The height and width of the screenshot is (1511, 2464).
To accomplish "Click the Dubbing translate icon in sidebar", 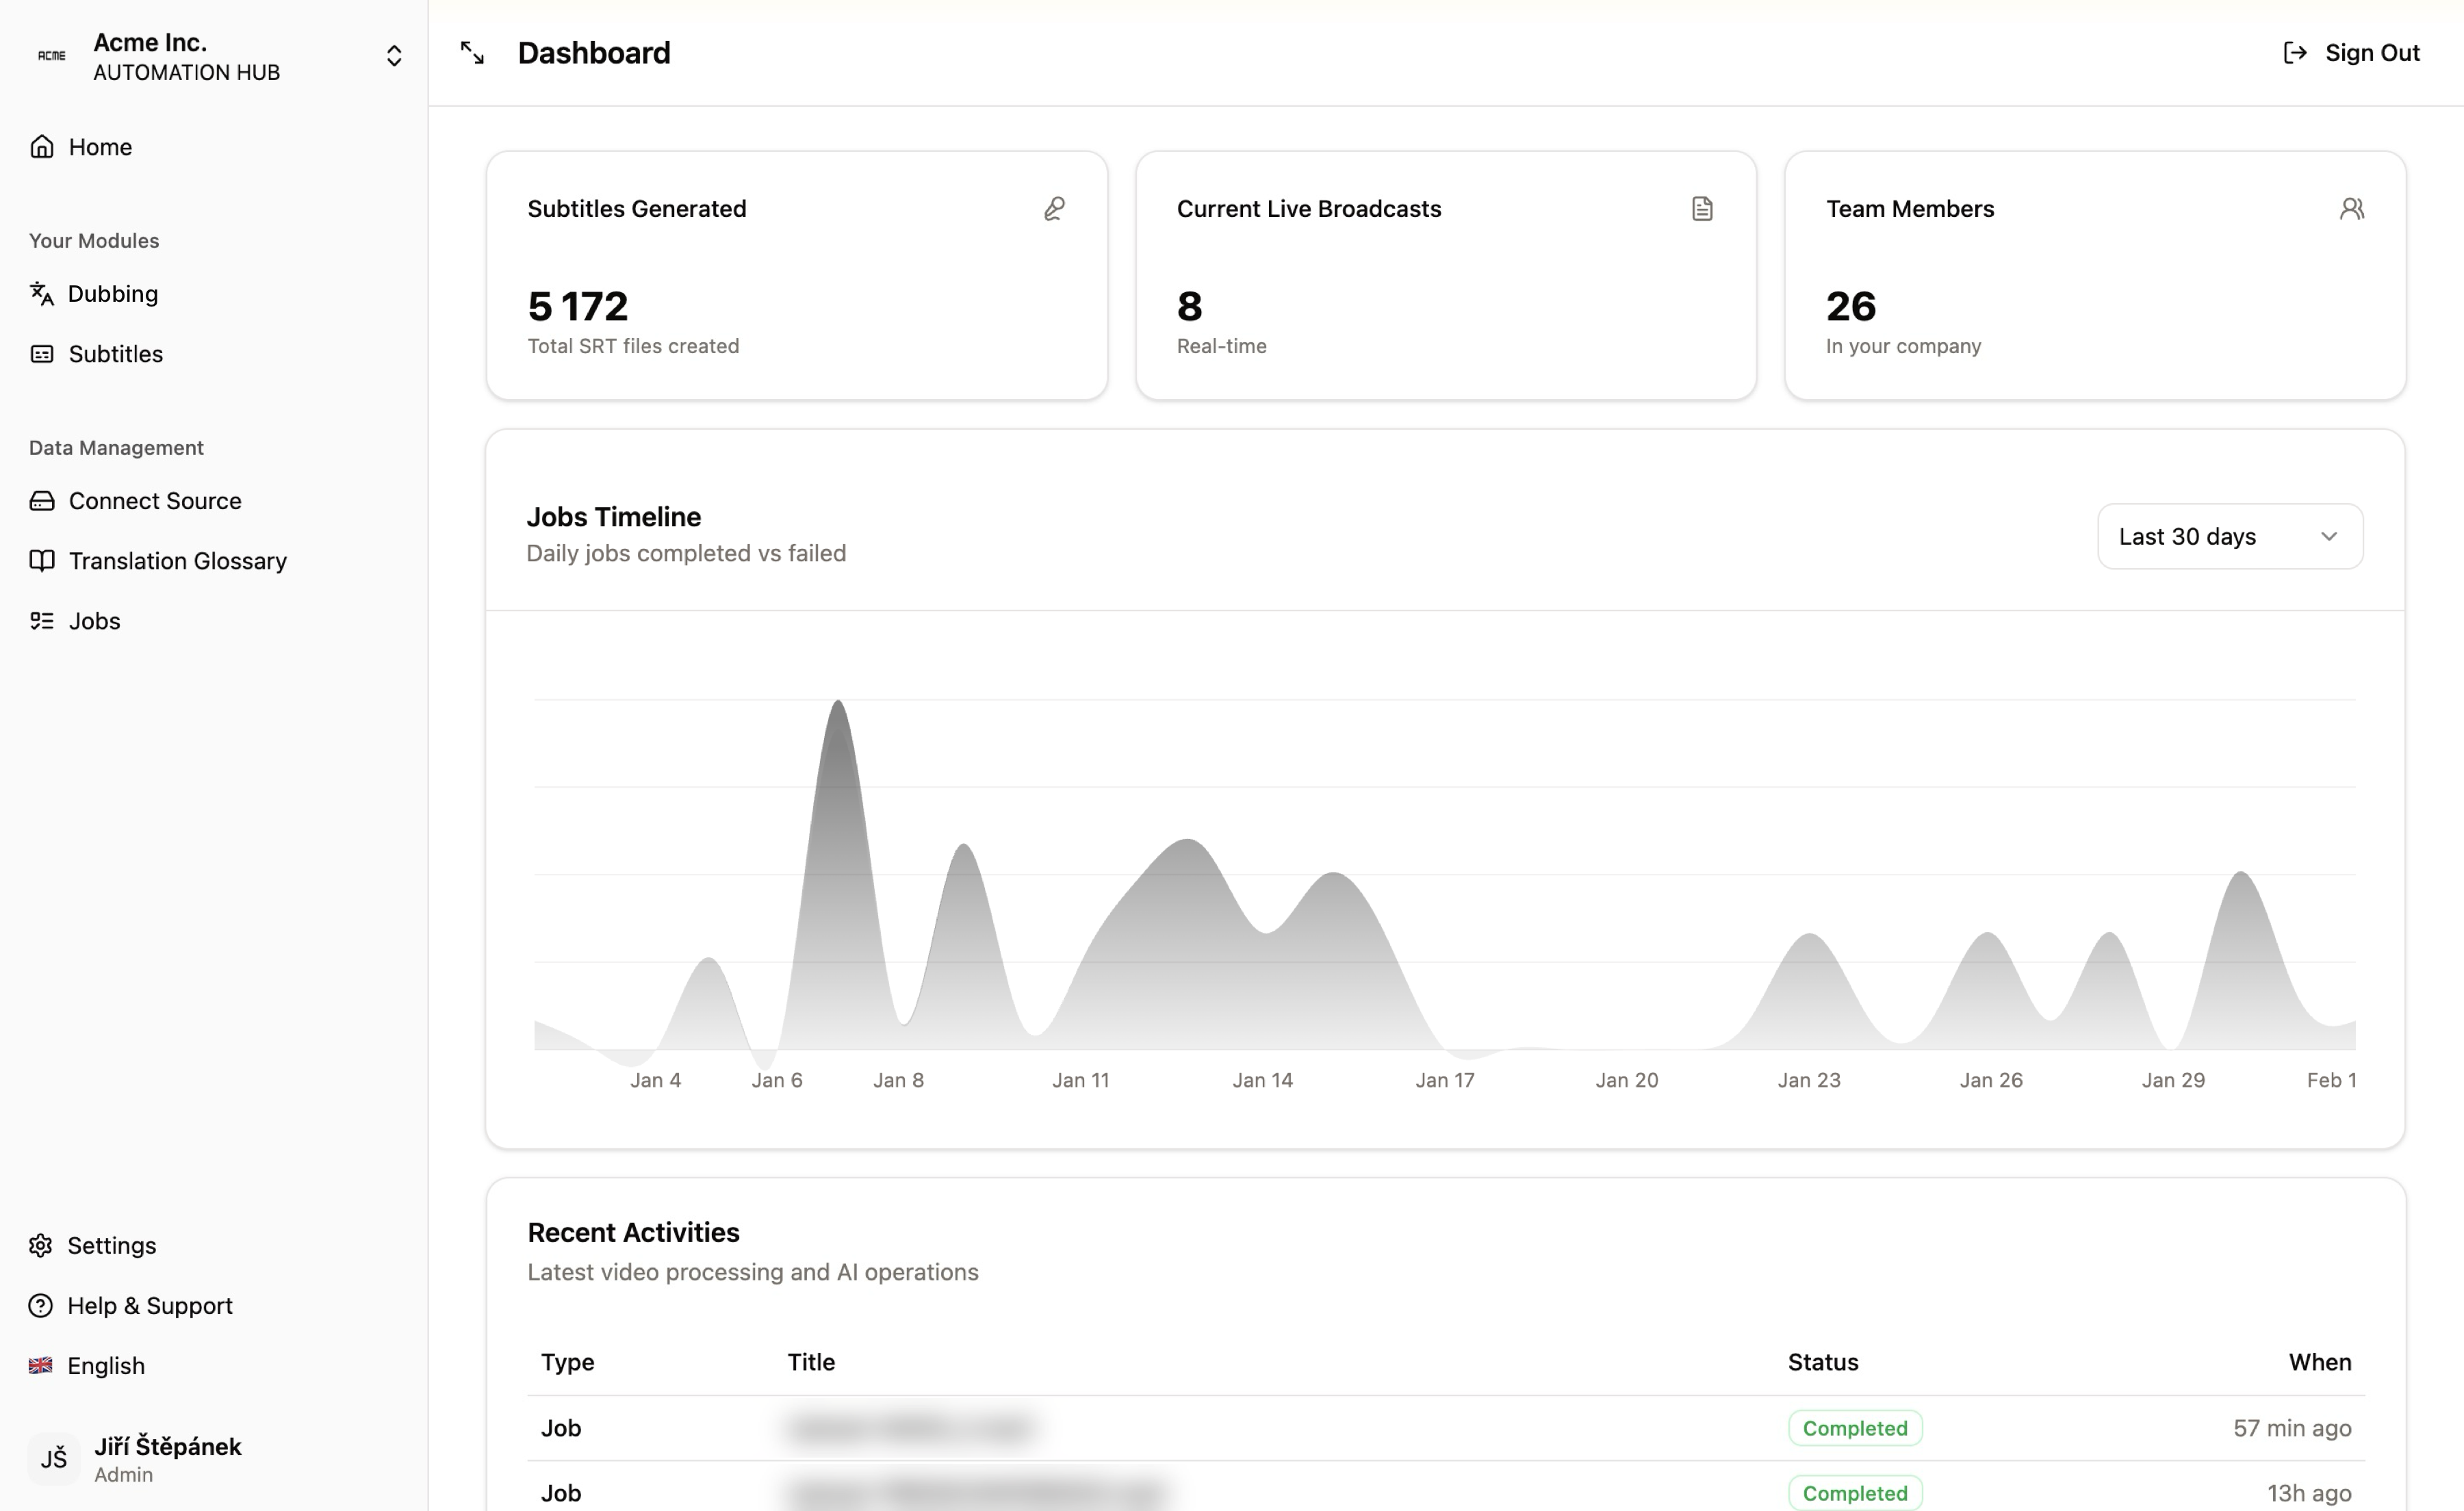I will (x=41, y=293).
